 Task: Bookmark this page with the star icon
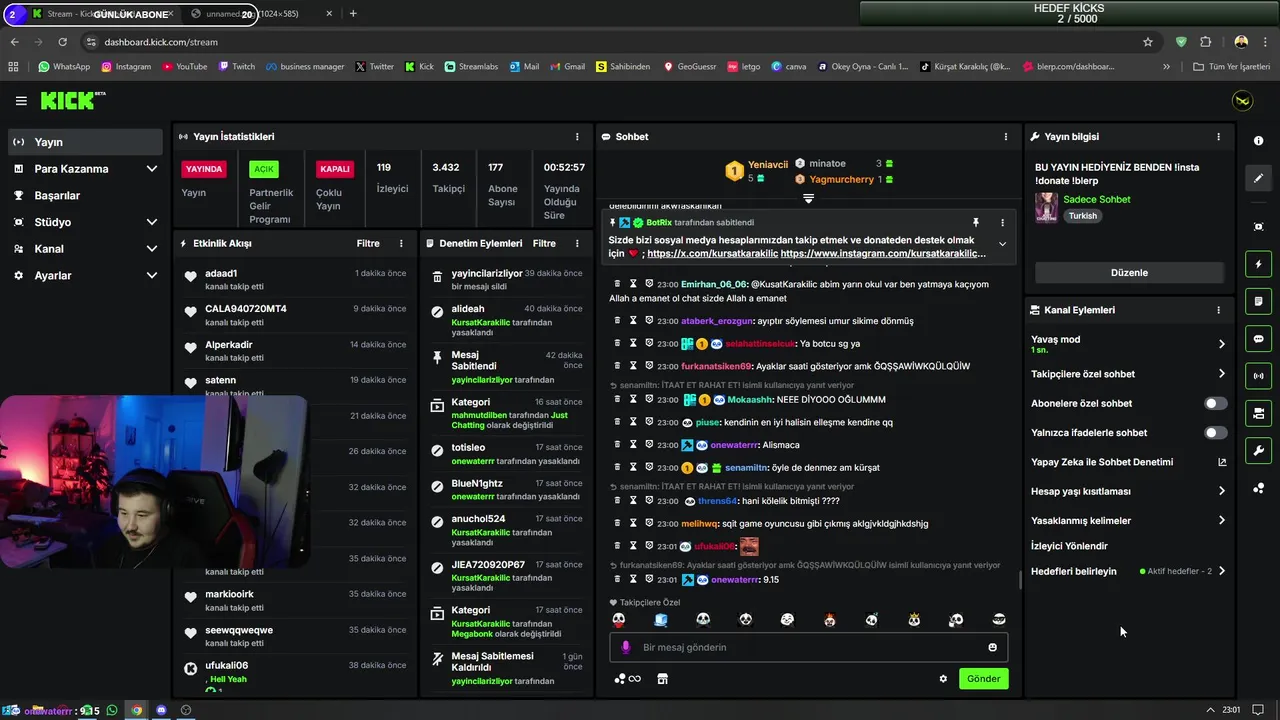(x=1148, y=42)
